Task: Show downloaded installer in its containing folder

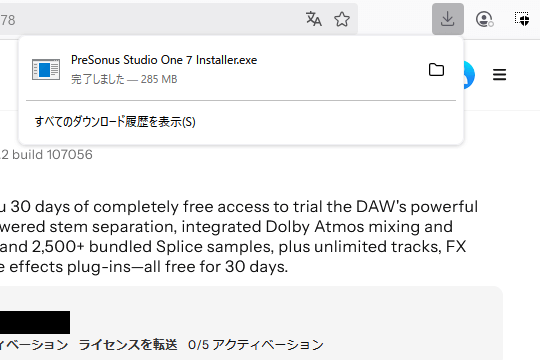Action: (436, 70)
